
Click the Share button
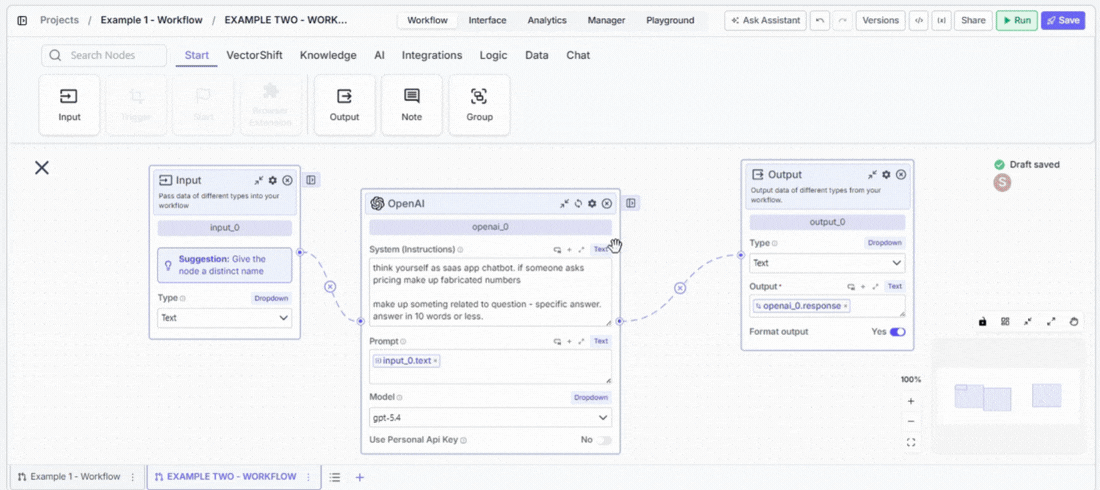pos(973,20)
